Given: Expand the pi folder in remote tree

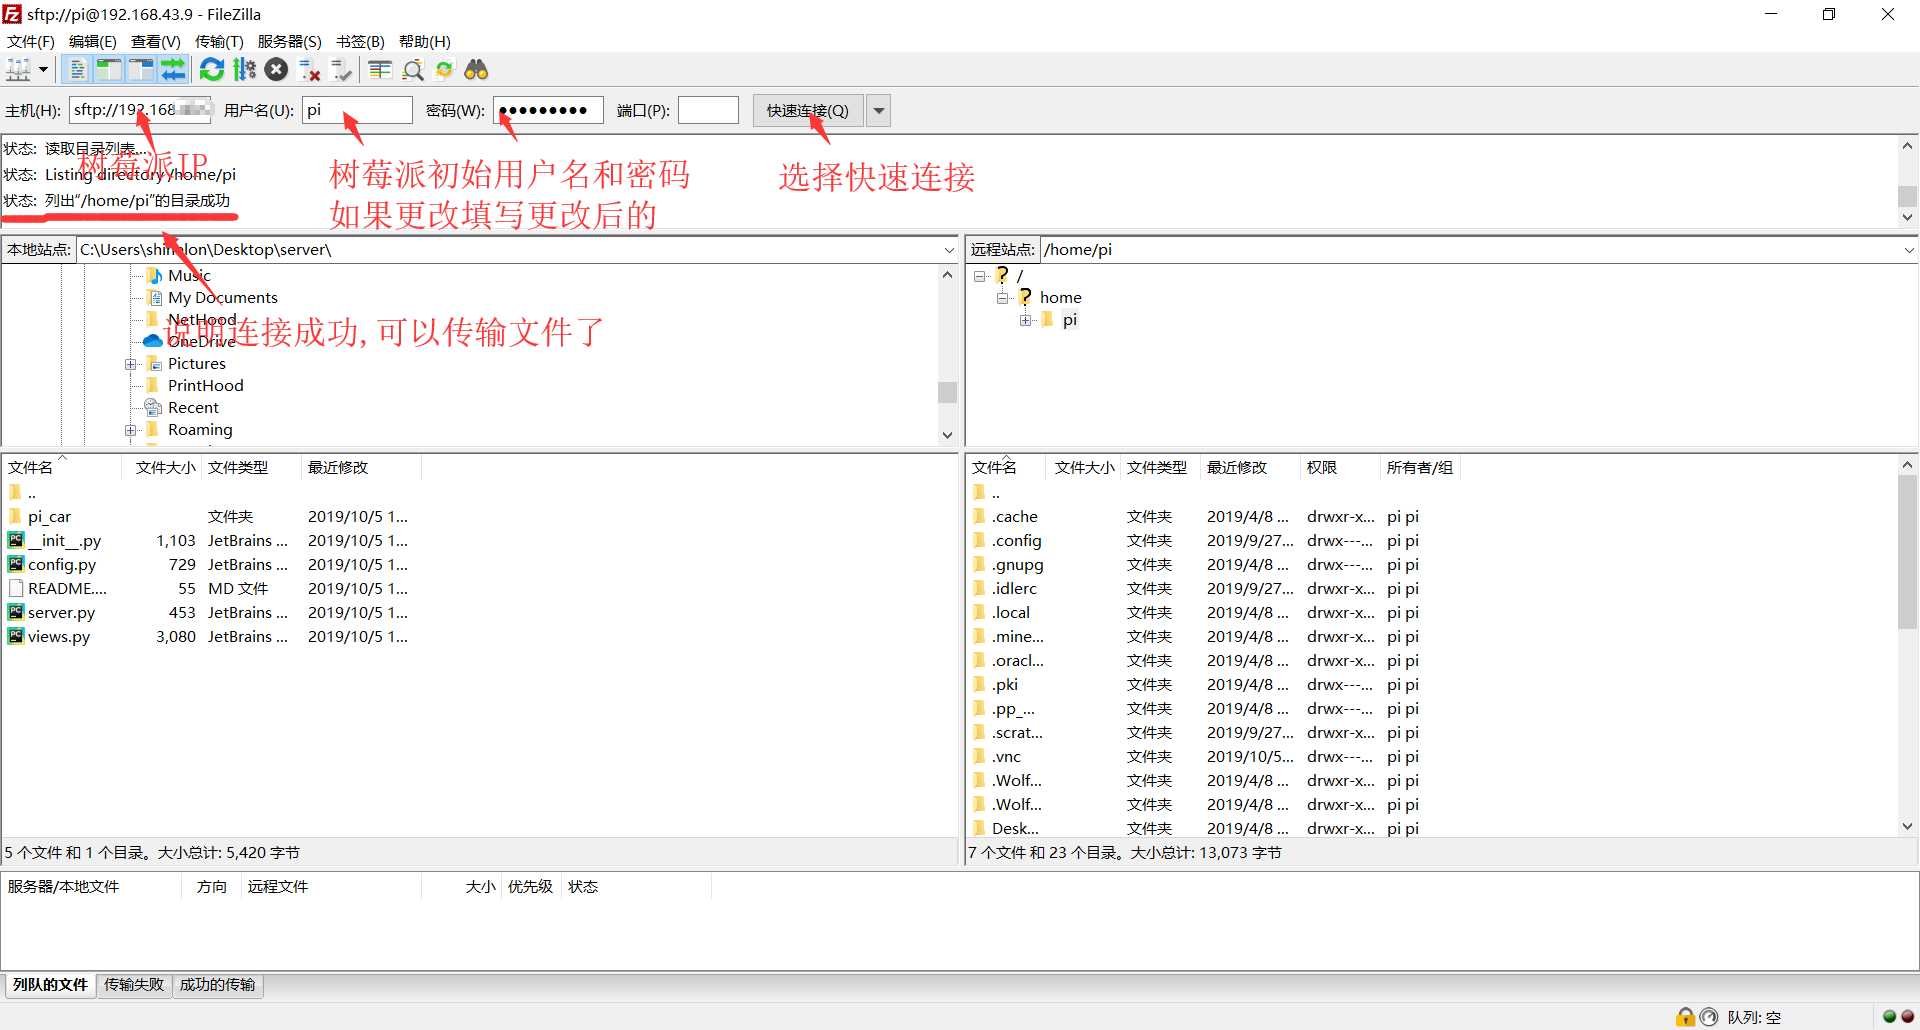Looking at the screenshot, I should [1025, 320].
